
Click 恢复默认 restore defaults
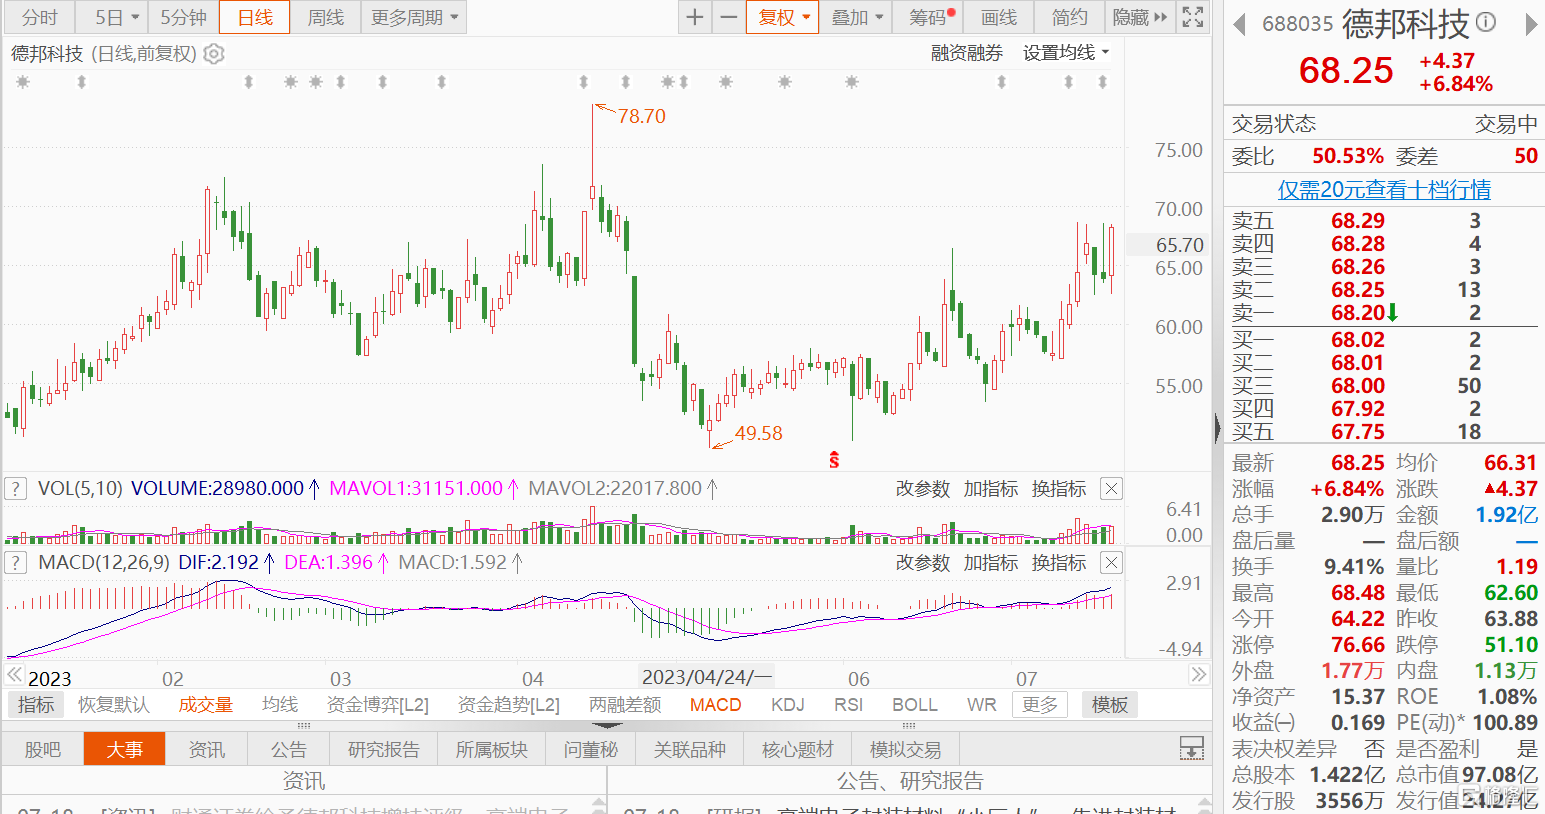point(114,705)
